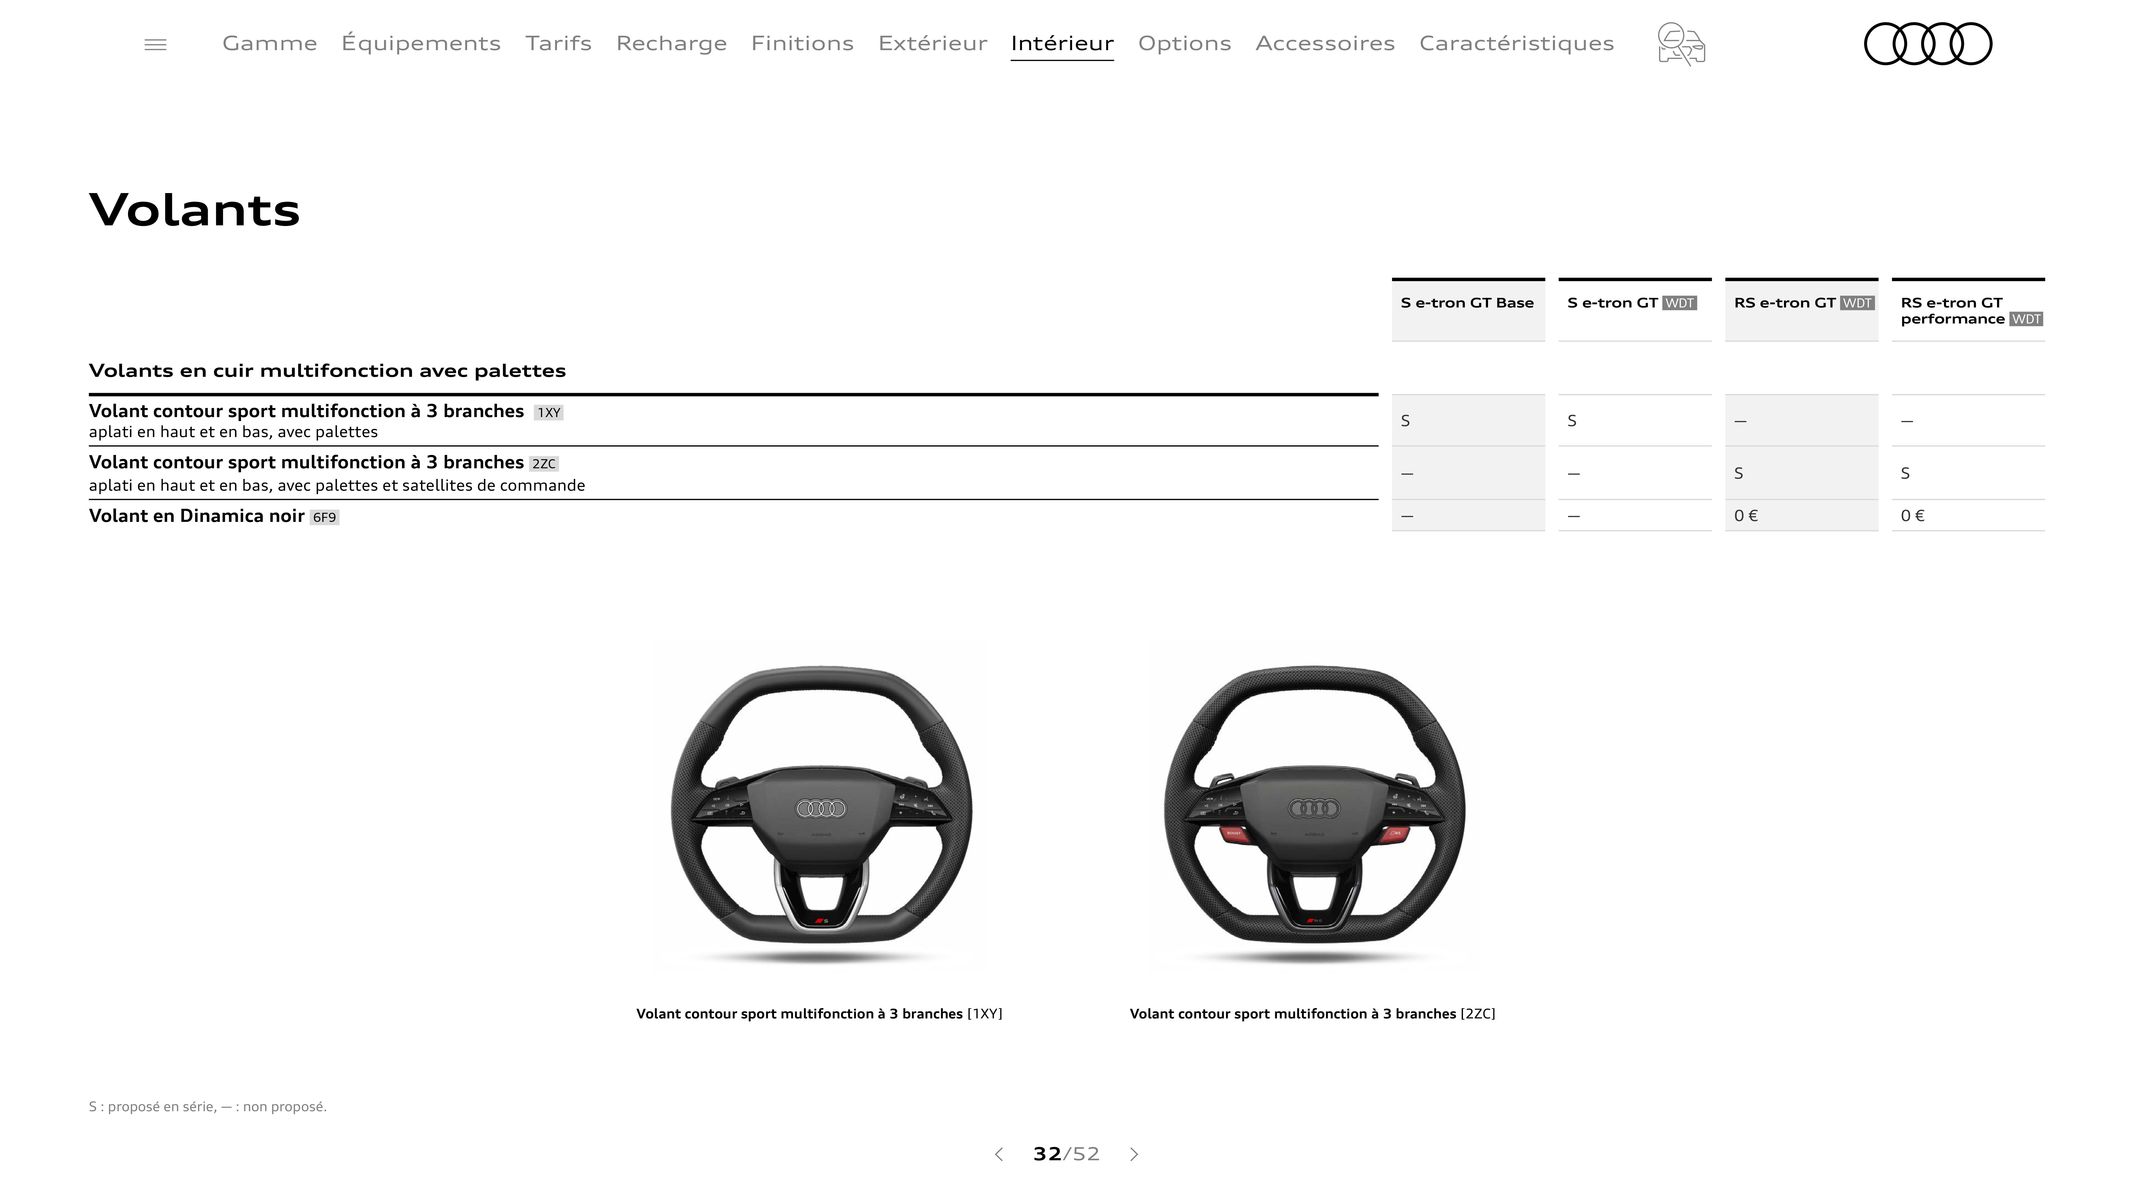Click the dealer contact car icon

pyautogui.click(x=1681, y=44)
